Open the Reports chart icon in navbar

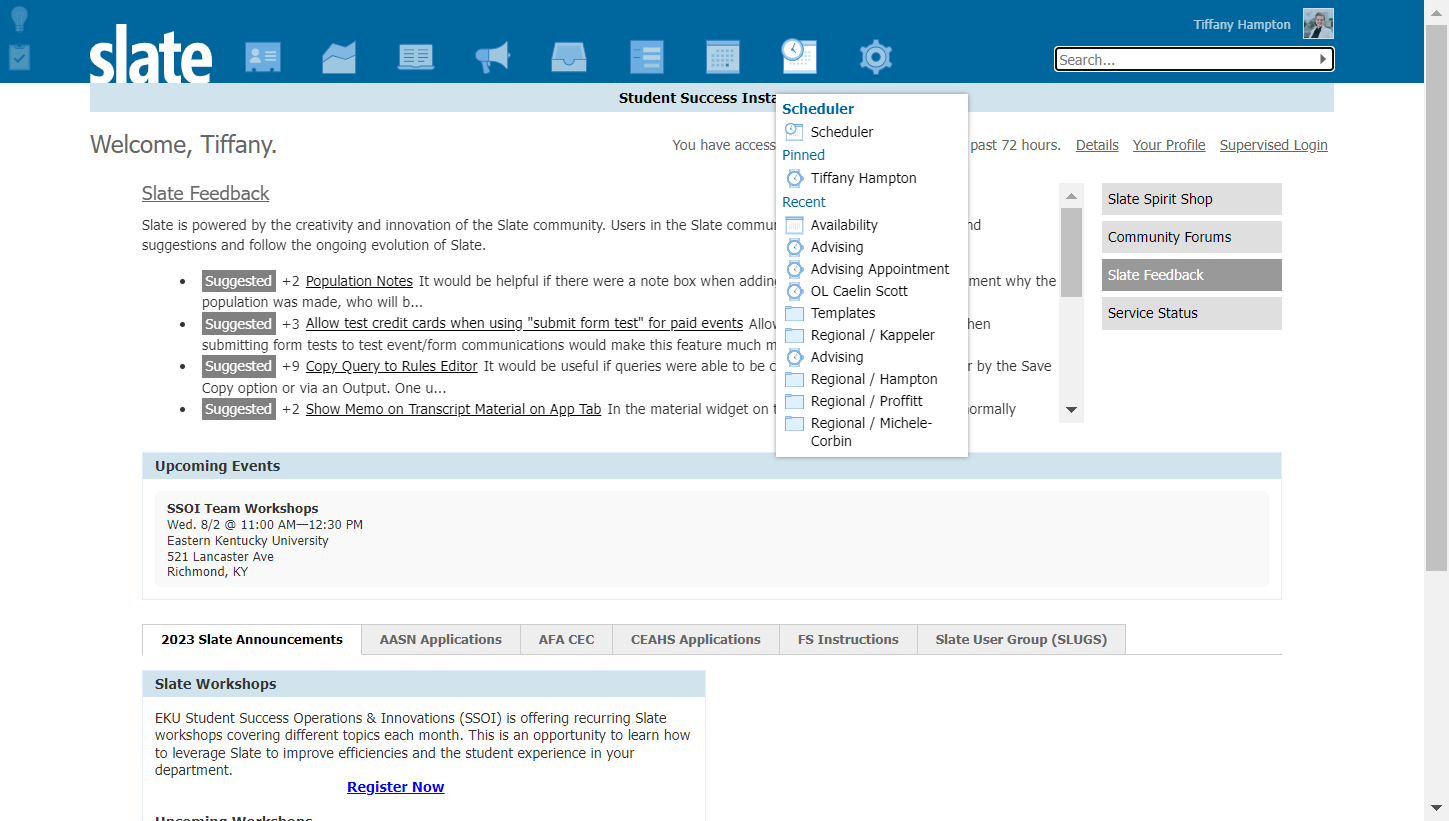tap(339, 57)
